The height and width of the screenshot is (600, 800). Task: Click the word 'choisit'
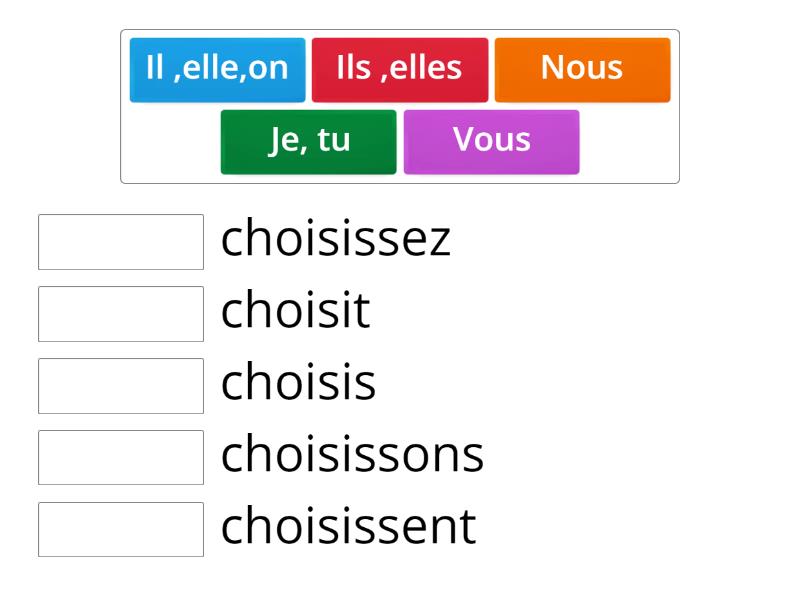(295, 311)
